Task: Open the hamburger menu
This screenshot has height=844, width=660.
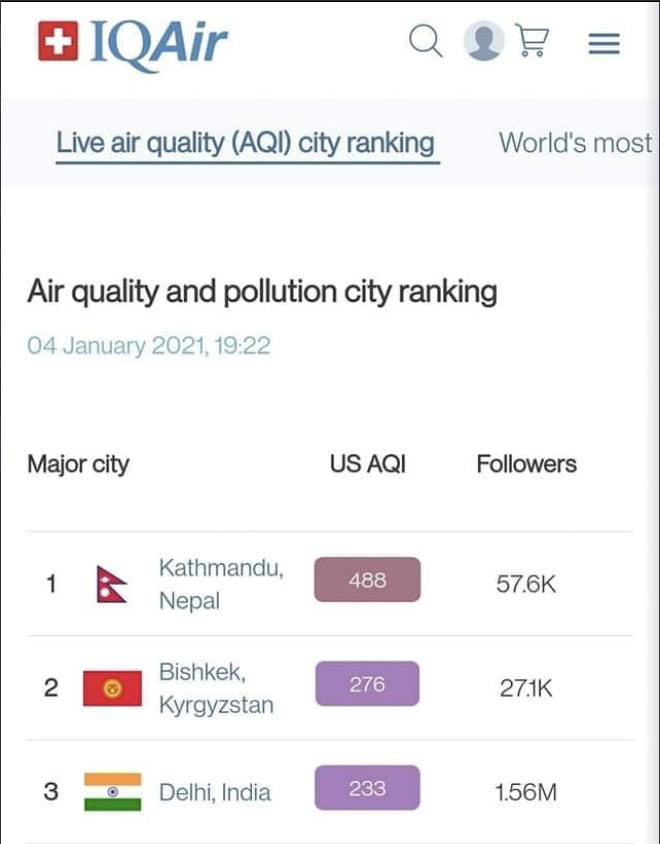Action: pyautogui.click(x=604, y=43)
